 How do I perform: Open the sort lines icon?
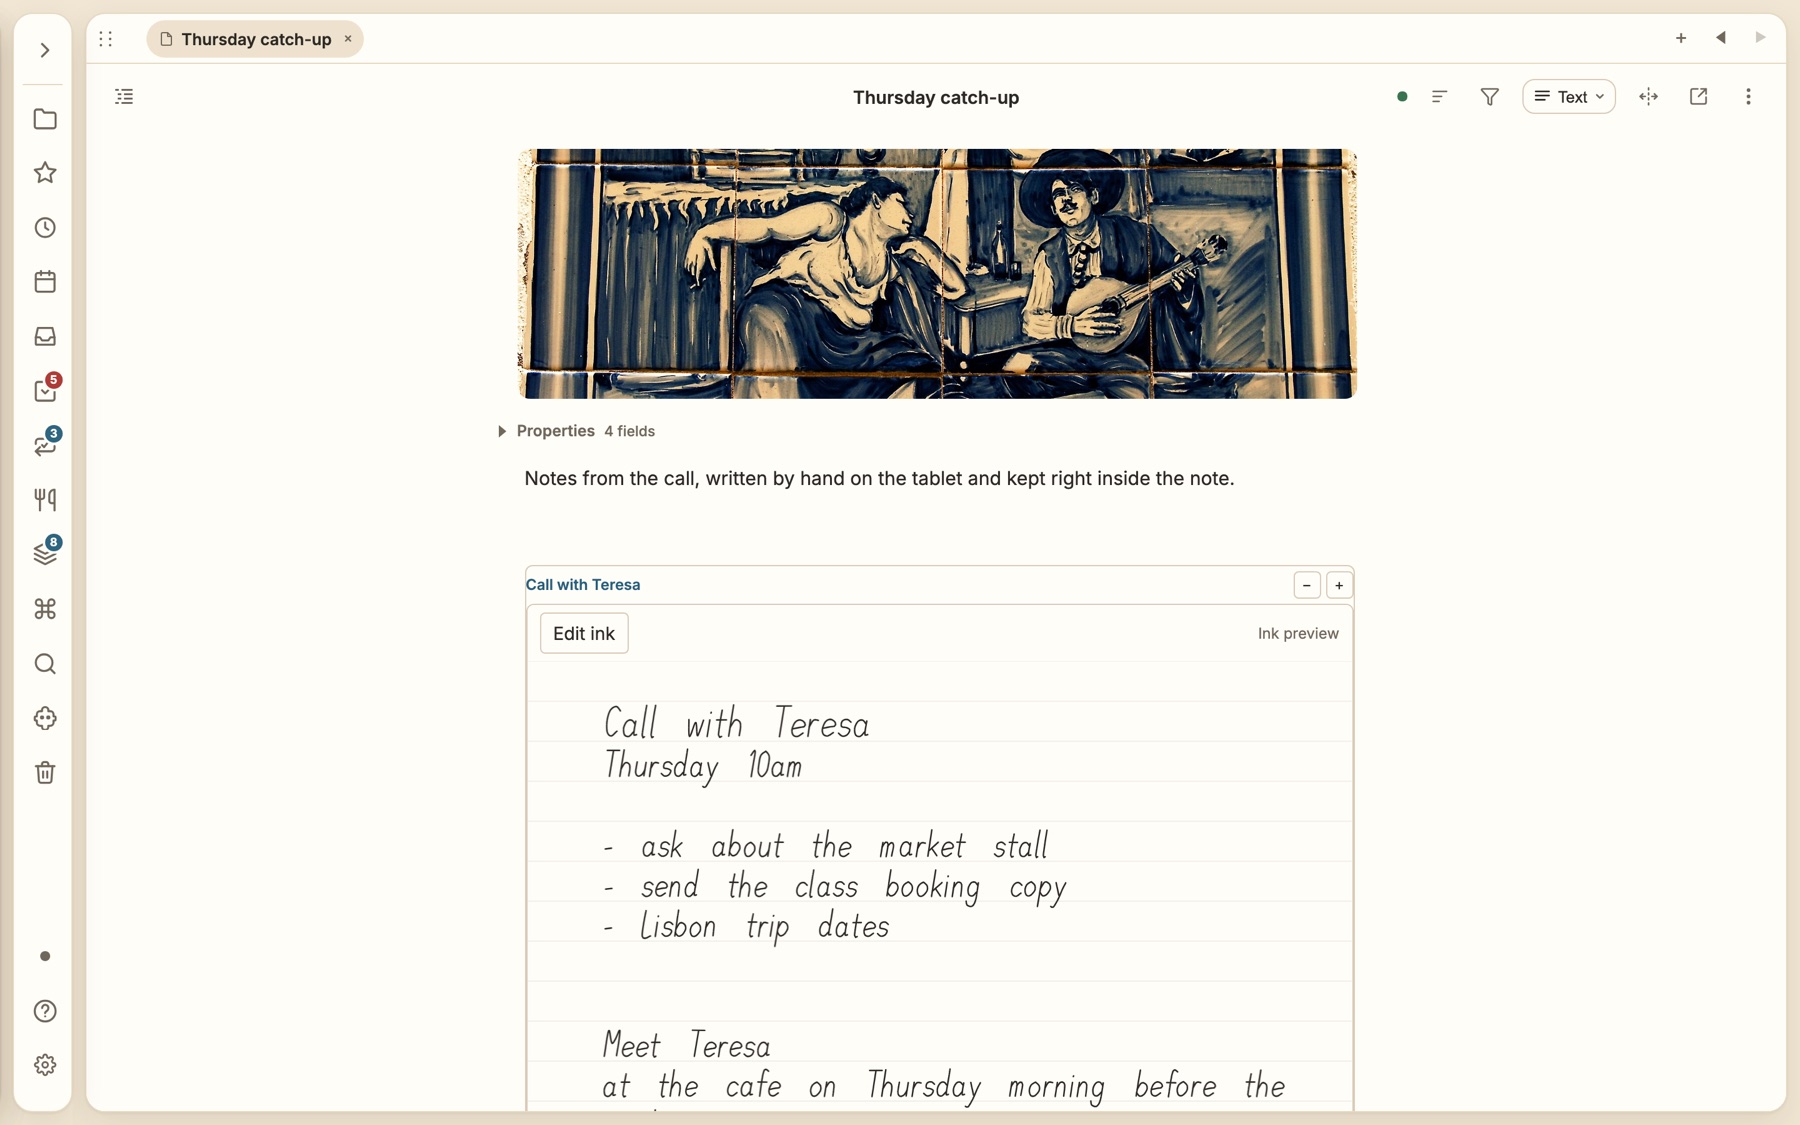[x=1440, y=97]
